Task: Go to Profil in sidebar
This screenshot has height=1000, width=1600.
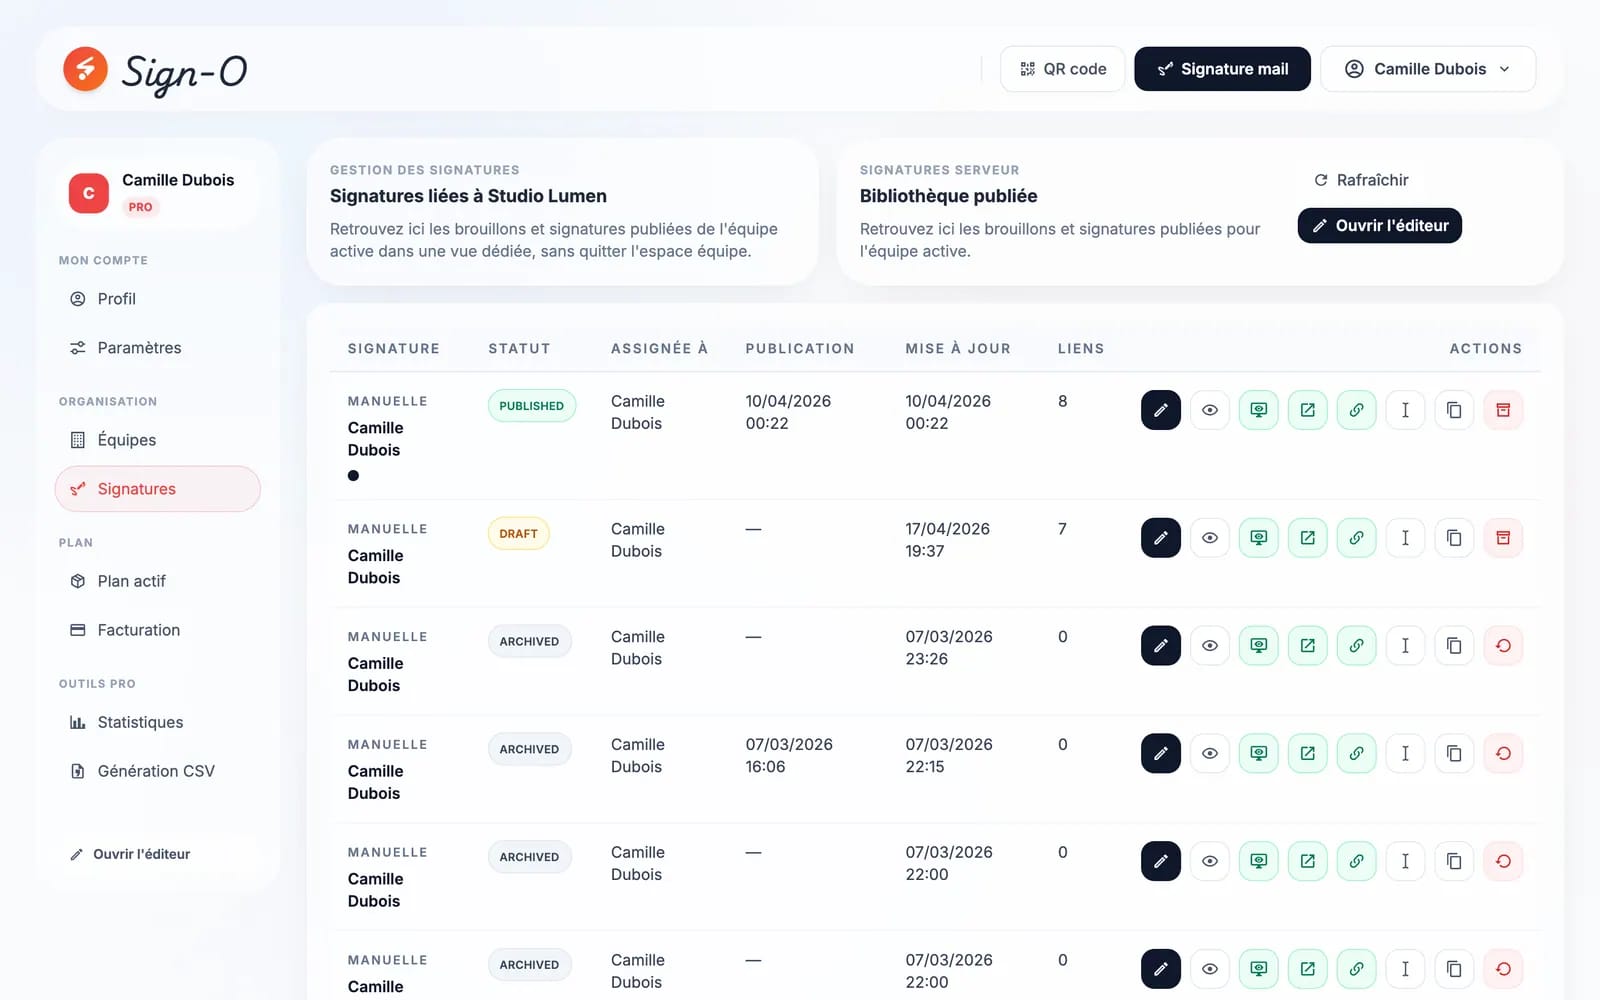Action: pyautogui.click(x=158, y=299)
